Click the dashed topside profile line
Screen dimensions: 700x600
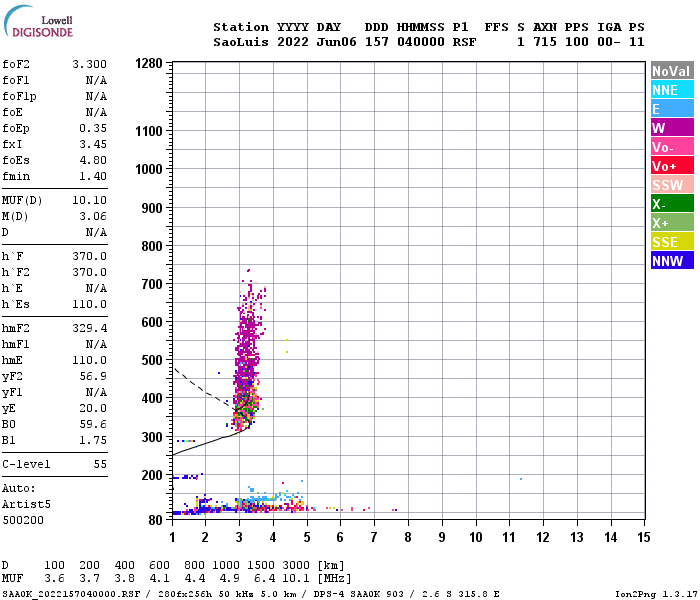(x=203, y=389)
